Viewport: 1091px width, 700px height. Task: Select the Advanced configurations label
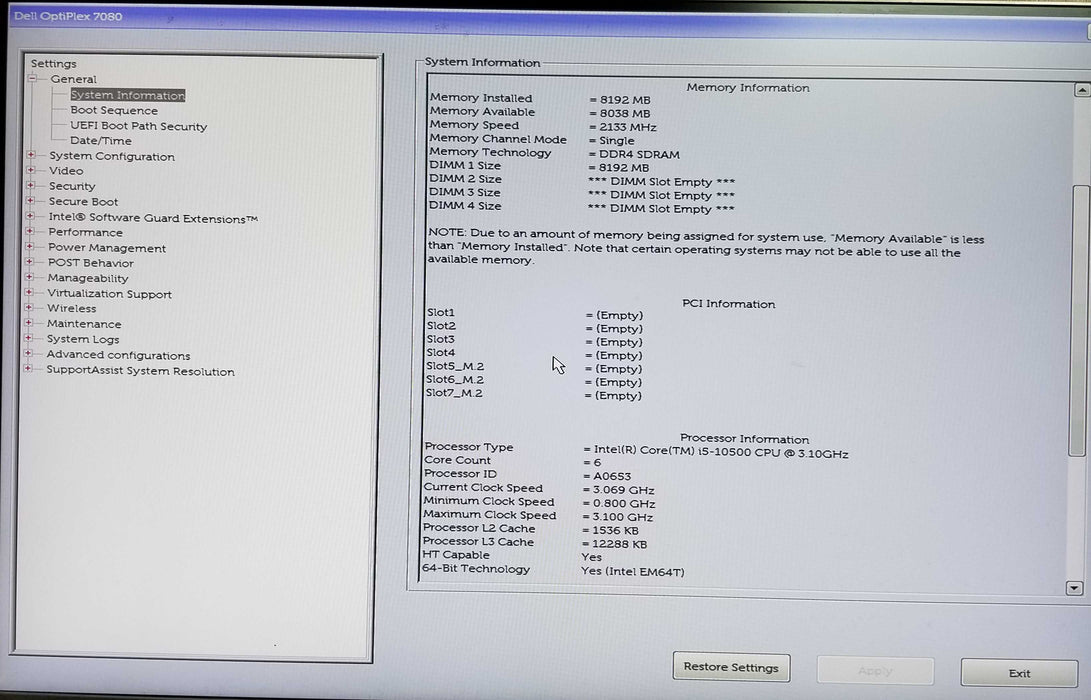[x=118, y=355]
